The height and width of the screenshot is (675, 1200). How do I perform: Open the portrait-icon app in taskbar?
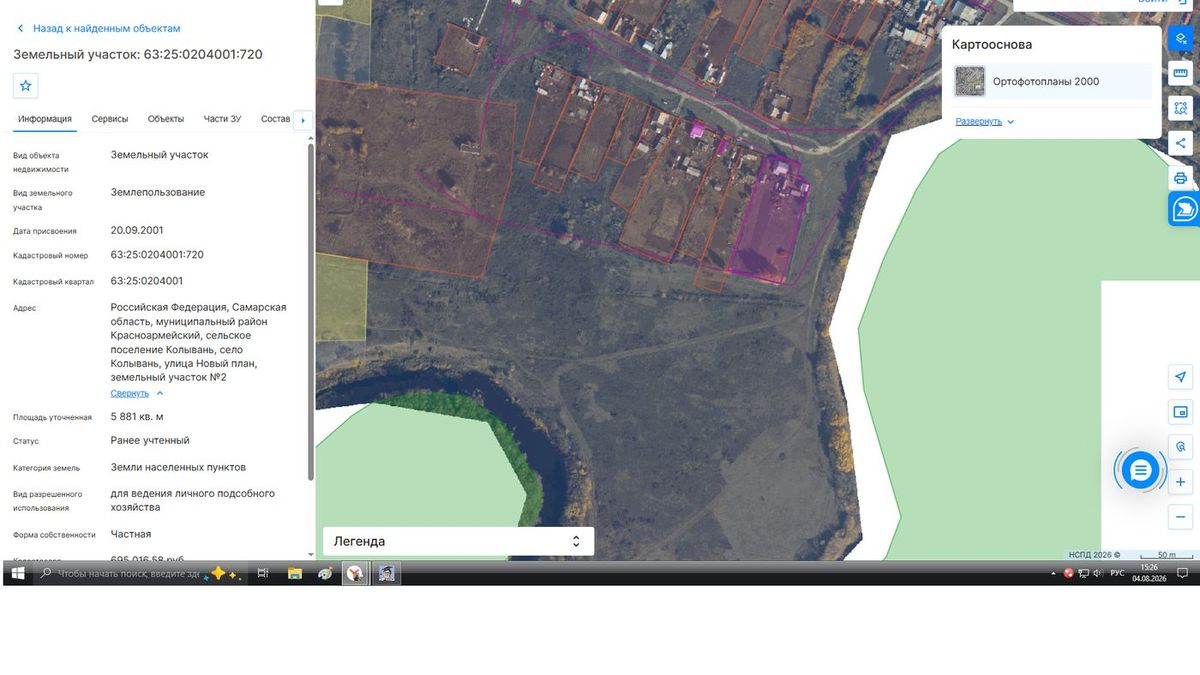[386, 573]
